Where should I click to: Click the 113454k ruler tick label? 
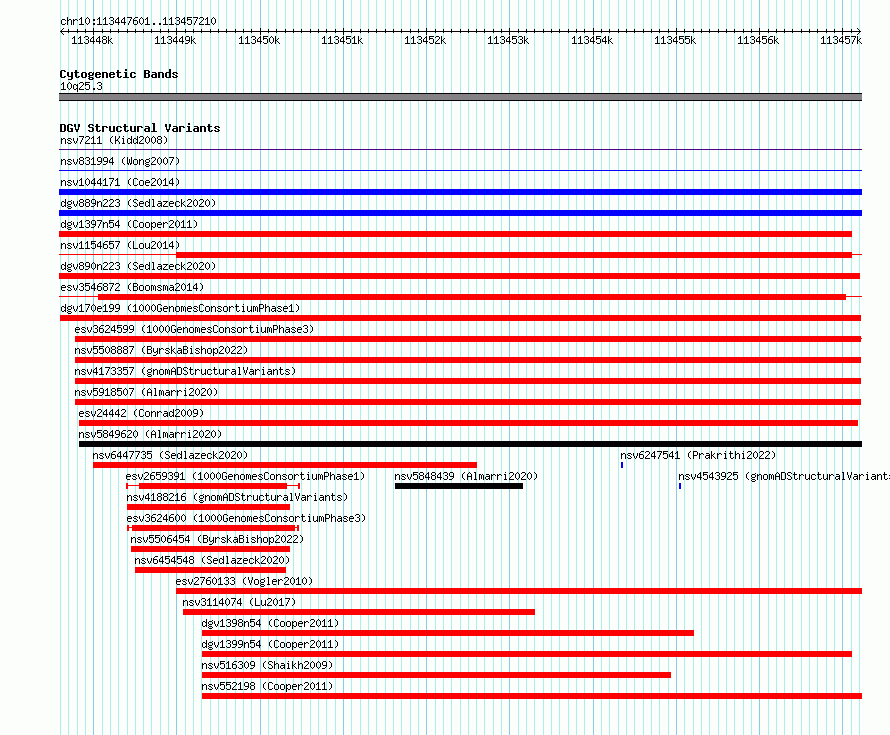(x=592, y=40)
